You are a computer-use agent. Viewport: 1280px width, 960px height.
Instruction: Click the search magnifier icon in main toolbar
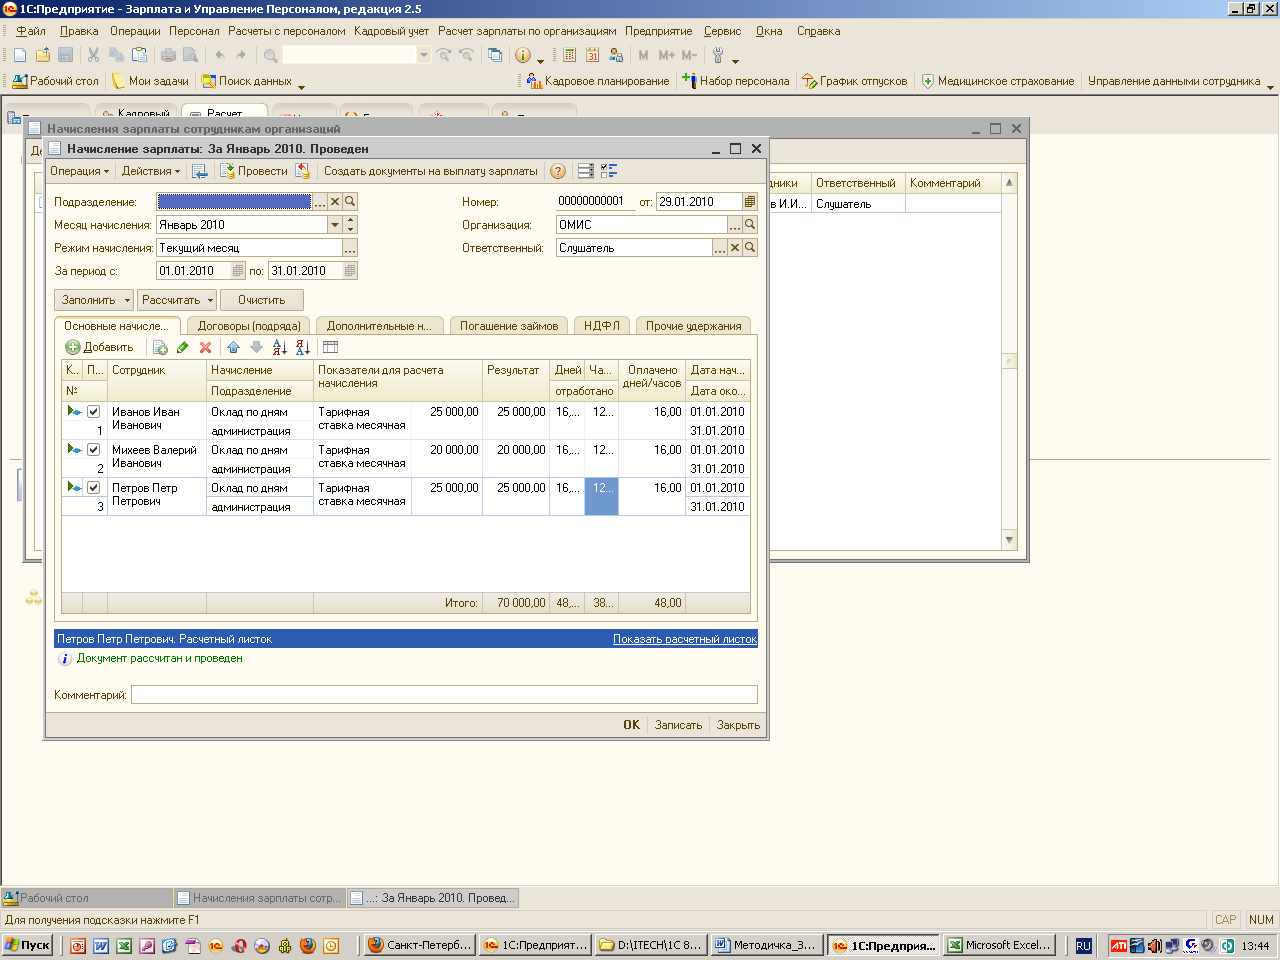click(x=271, y=55)
